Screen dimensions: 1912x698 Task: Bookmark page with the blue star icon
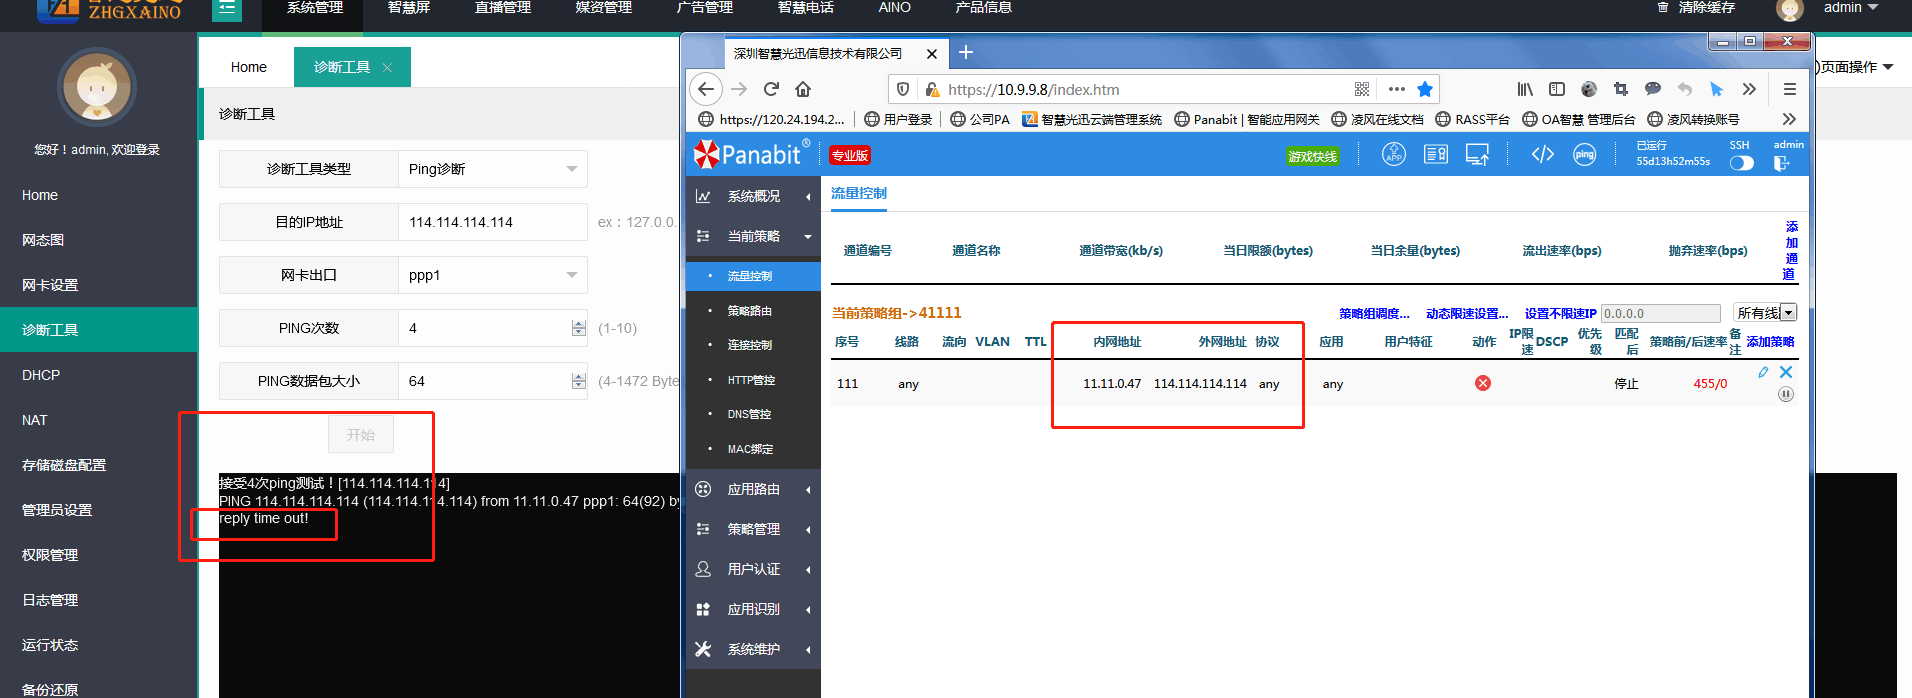coord(1425,89)
